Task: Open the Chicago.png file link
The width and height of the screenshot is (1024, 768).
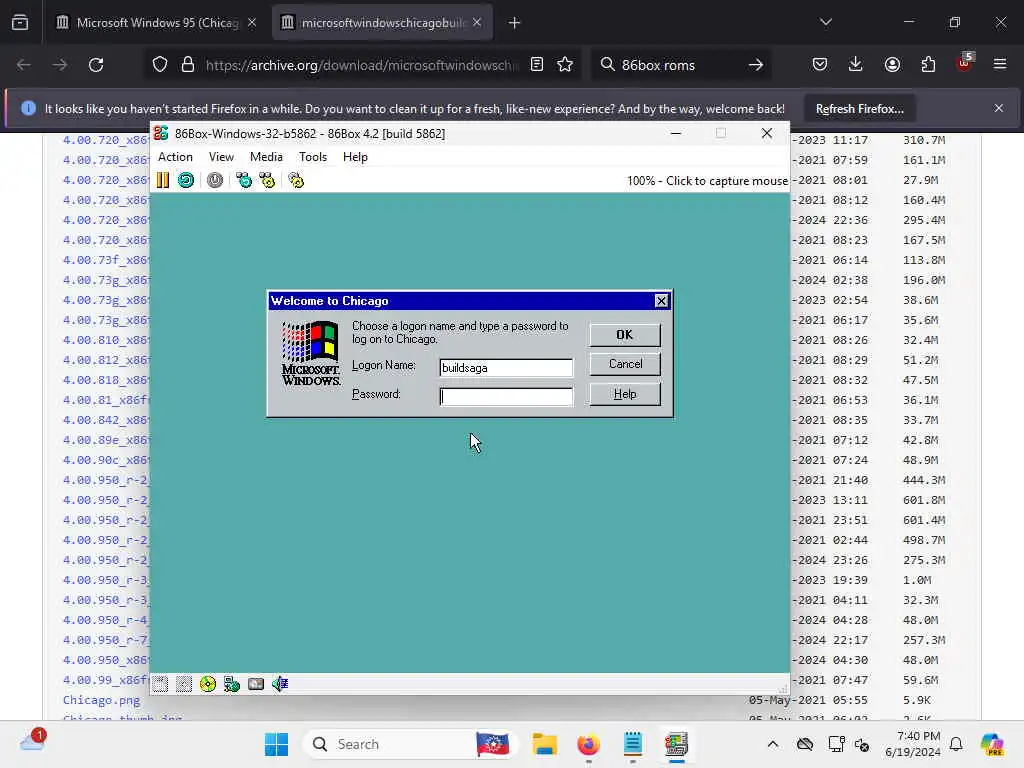Action: click(101, 699)
